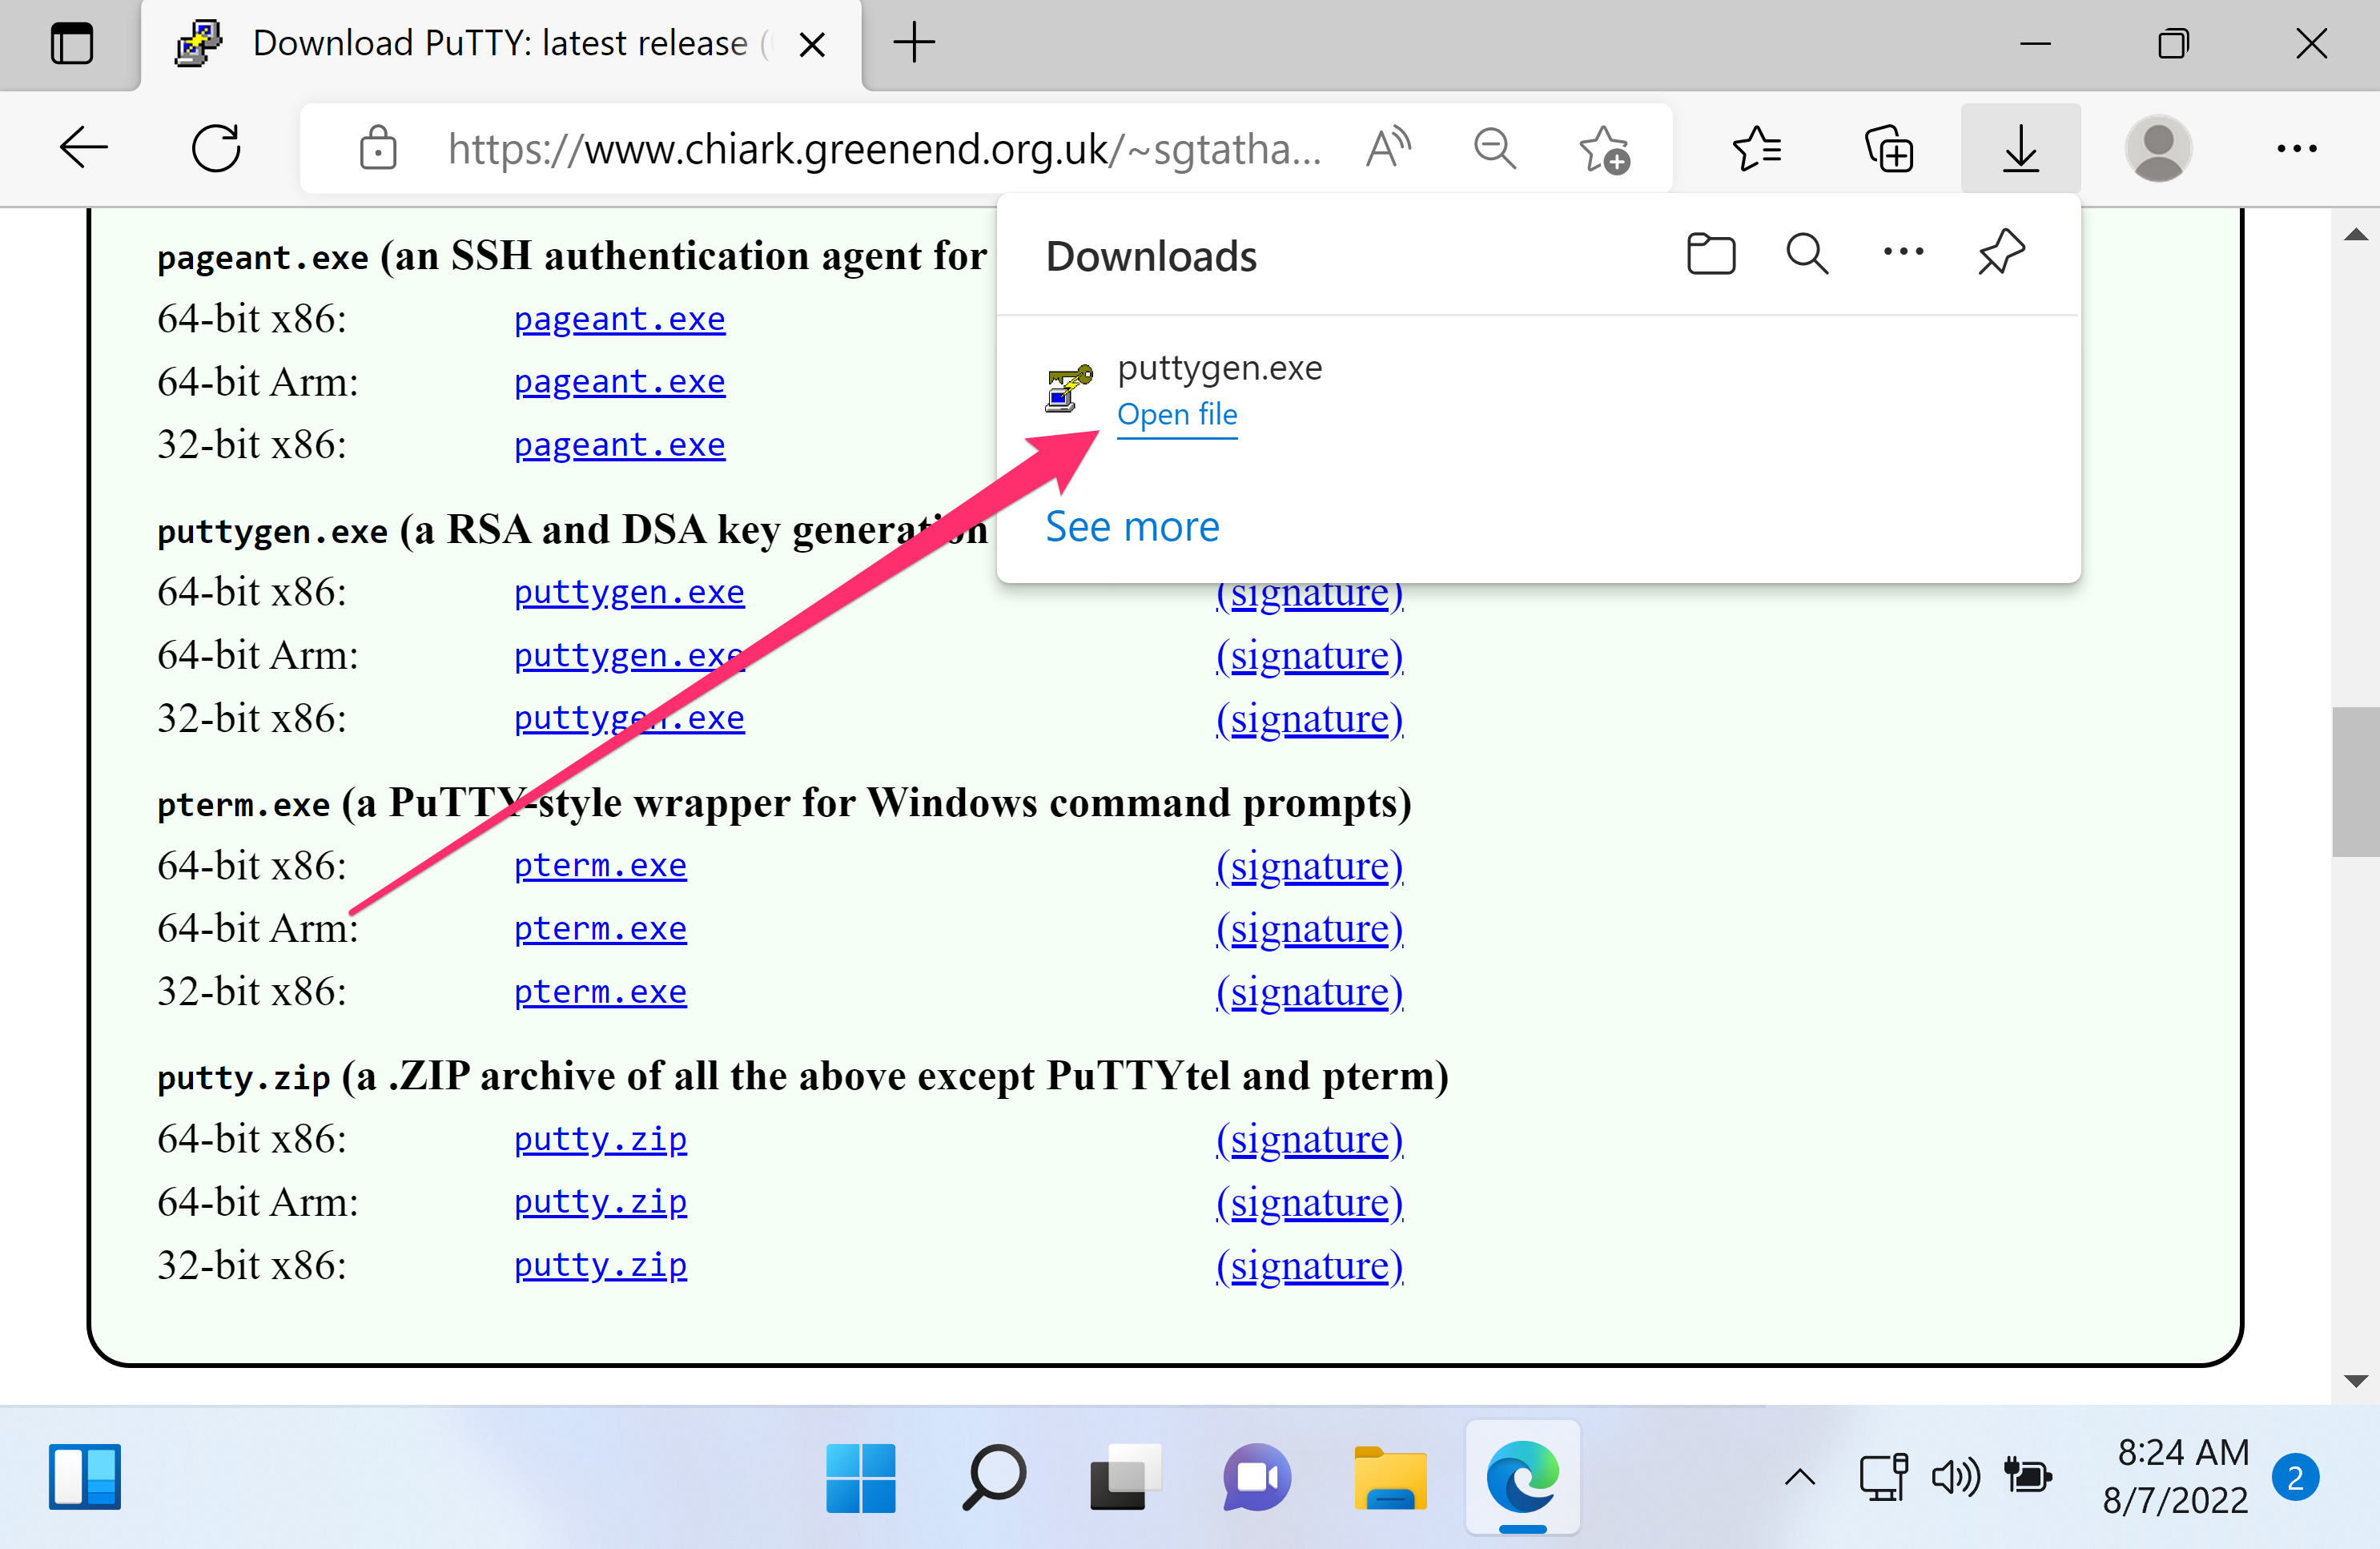Open more options in Downloads panel
Viewport: 2380px width, 1549px height.
pyautogui.click(x=1903, y=254)
